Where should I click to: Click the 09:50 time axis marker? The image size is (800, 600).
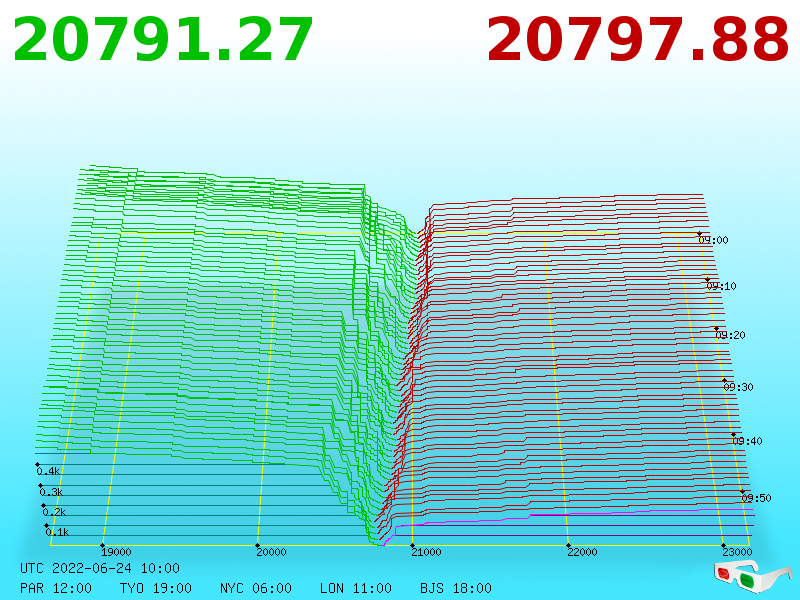[x=756, y=498]
